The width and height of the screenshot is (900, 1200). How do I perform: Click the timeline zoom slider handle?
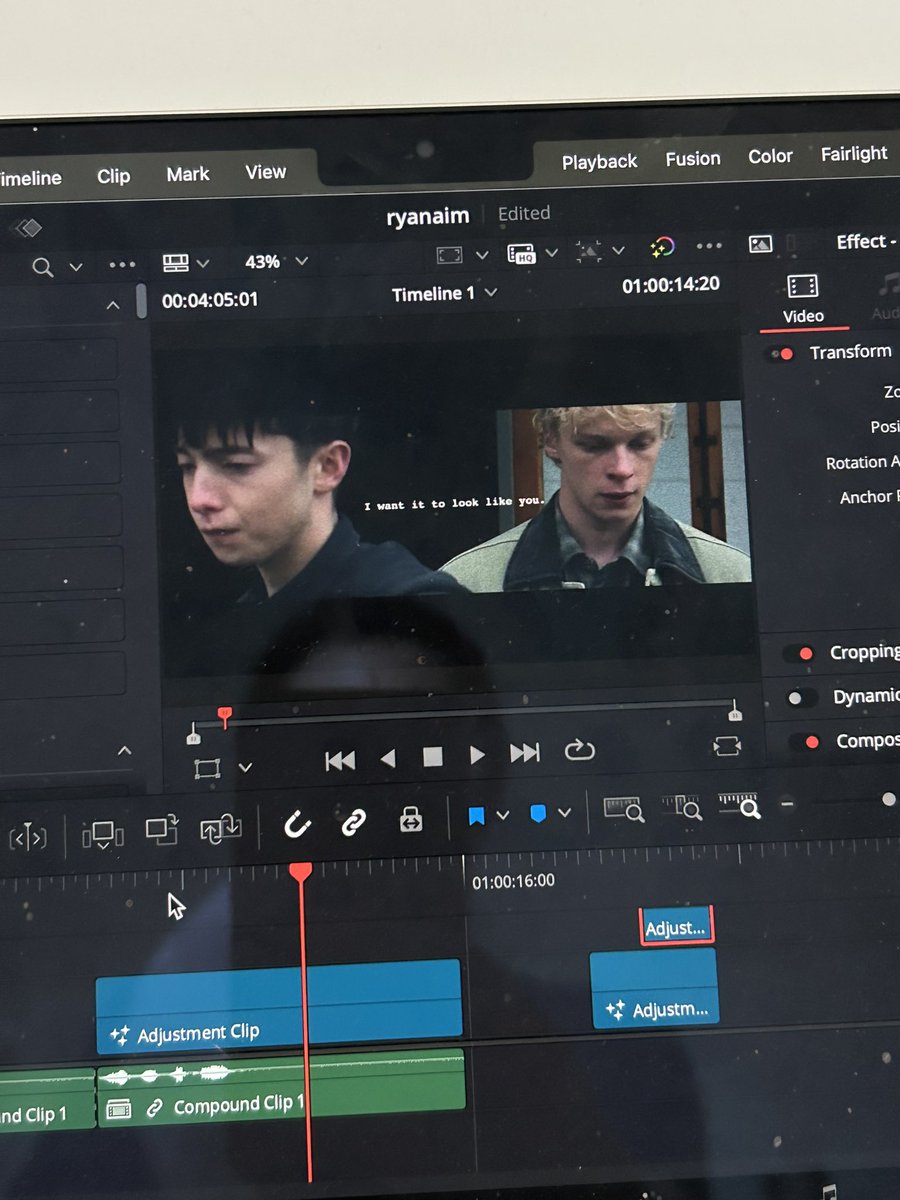(889, 799)
